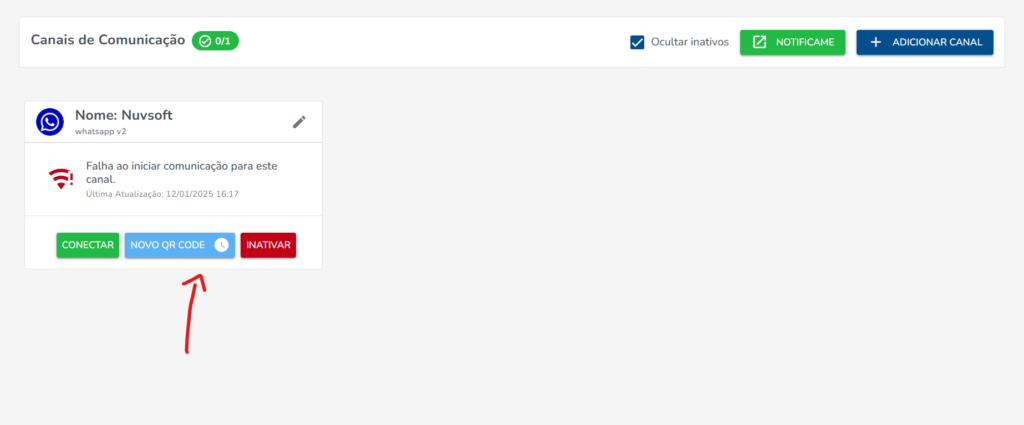The image size is (1024, 425).
Task: Click the clock icon on NOVO QR CODE
Action: tap(222, 245)
